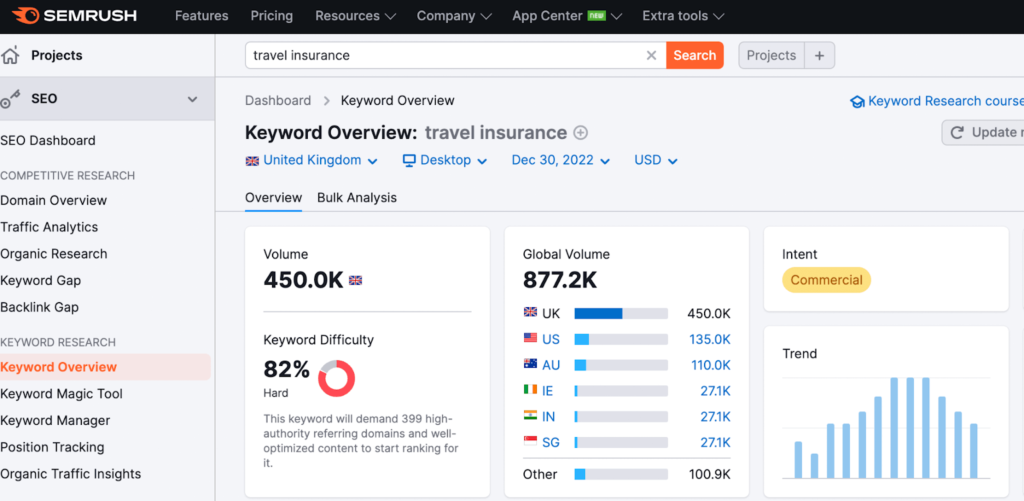Open the United Kingdom country dropdown

[x=311, y=160]
